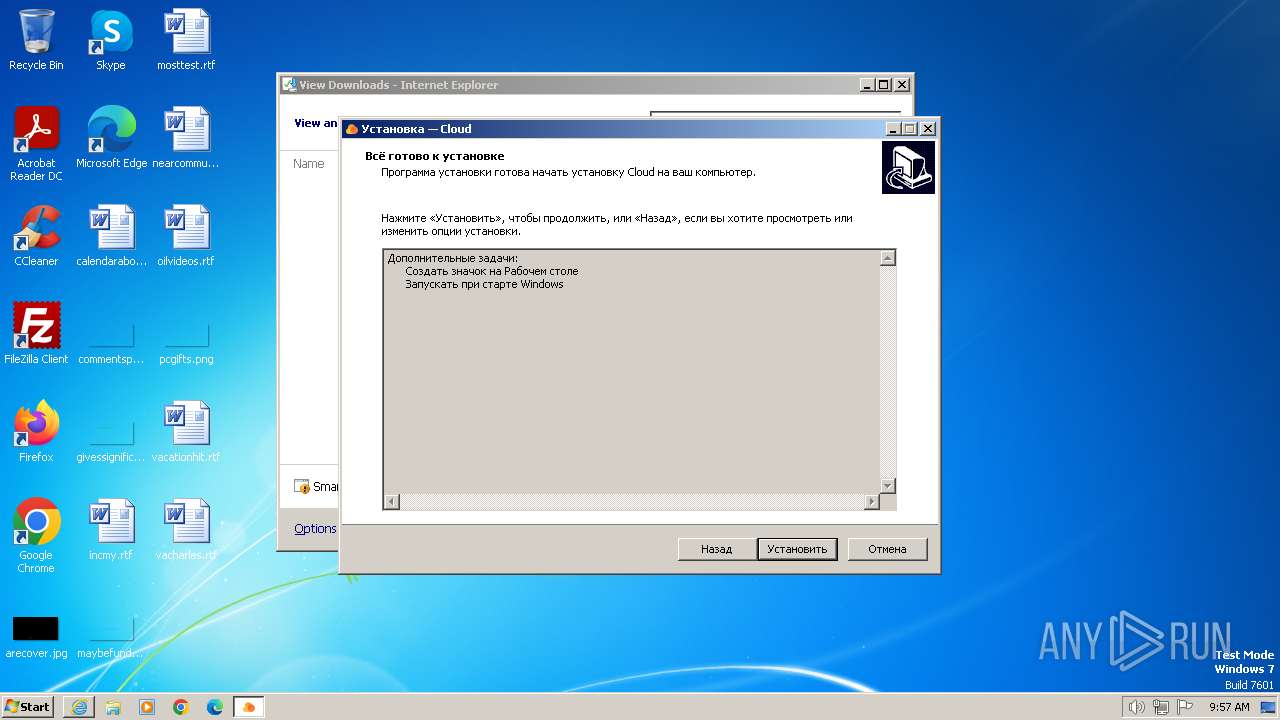The width and height of the screenshot is (1280, 720).
Task: Open the Firefox desktop shortcut
Action: tap(36, 432)
